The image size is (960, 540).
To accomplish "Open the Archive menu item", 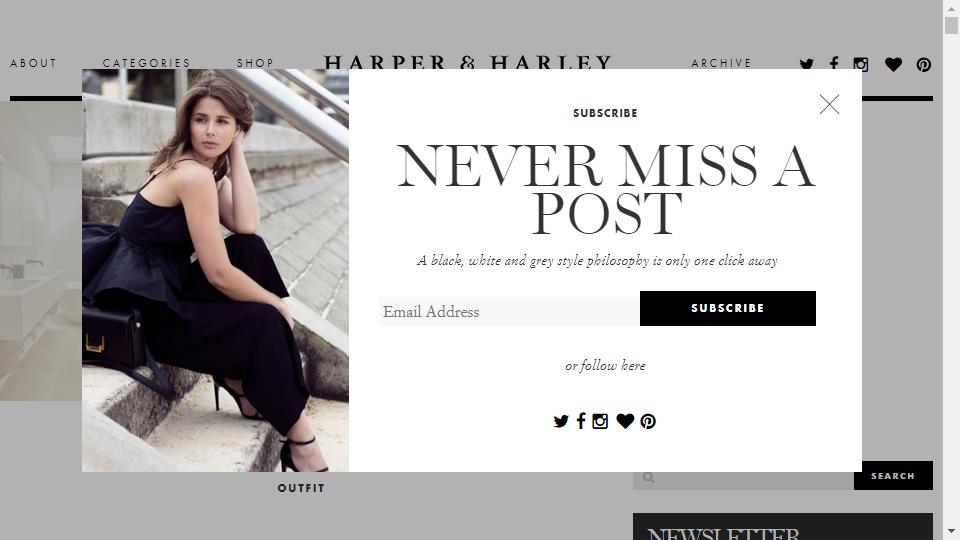I will click(721, 63).
